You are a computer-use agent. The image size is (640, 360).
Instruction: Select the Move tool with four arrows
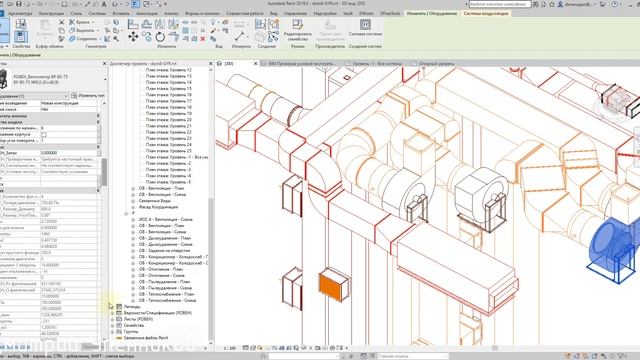point(133,37)
